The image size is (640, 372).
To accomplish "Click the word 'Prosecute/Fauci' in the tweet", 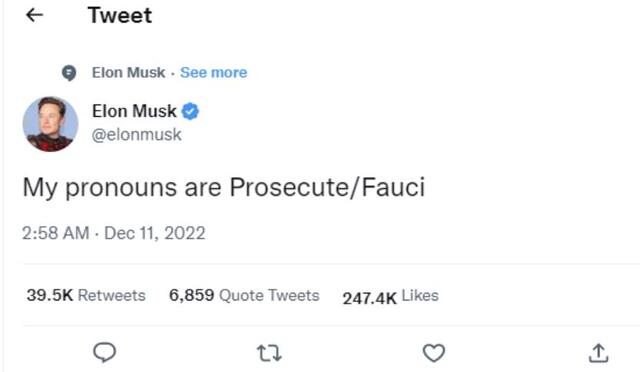I will [327, 187].
